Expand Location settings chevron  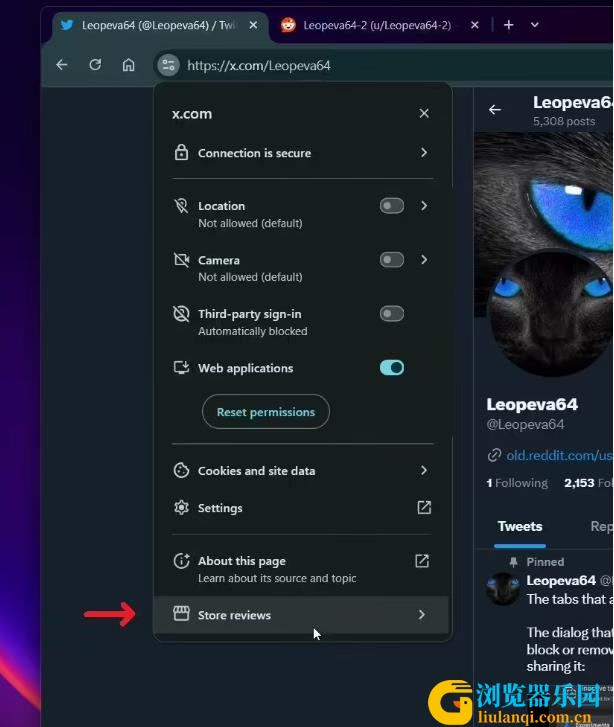tap(424, 205)
